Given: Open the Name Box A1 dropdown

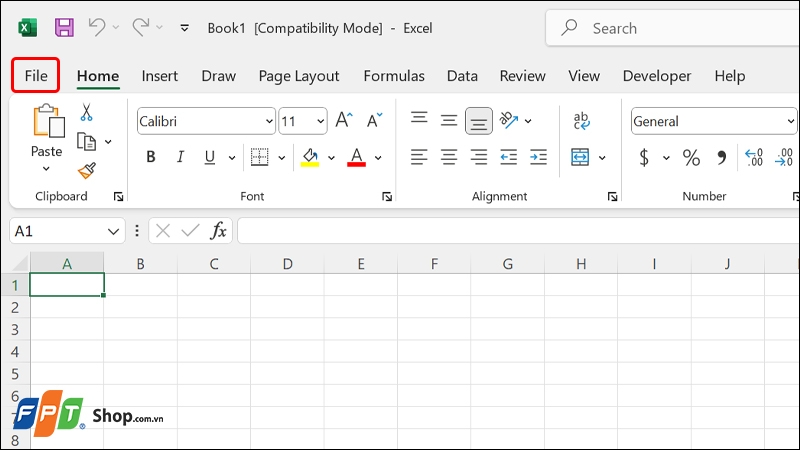Looking at the screenshot, I should 113,231.
